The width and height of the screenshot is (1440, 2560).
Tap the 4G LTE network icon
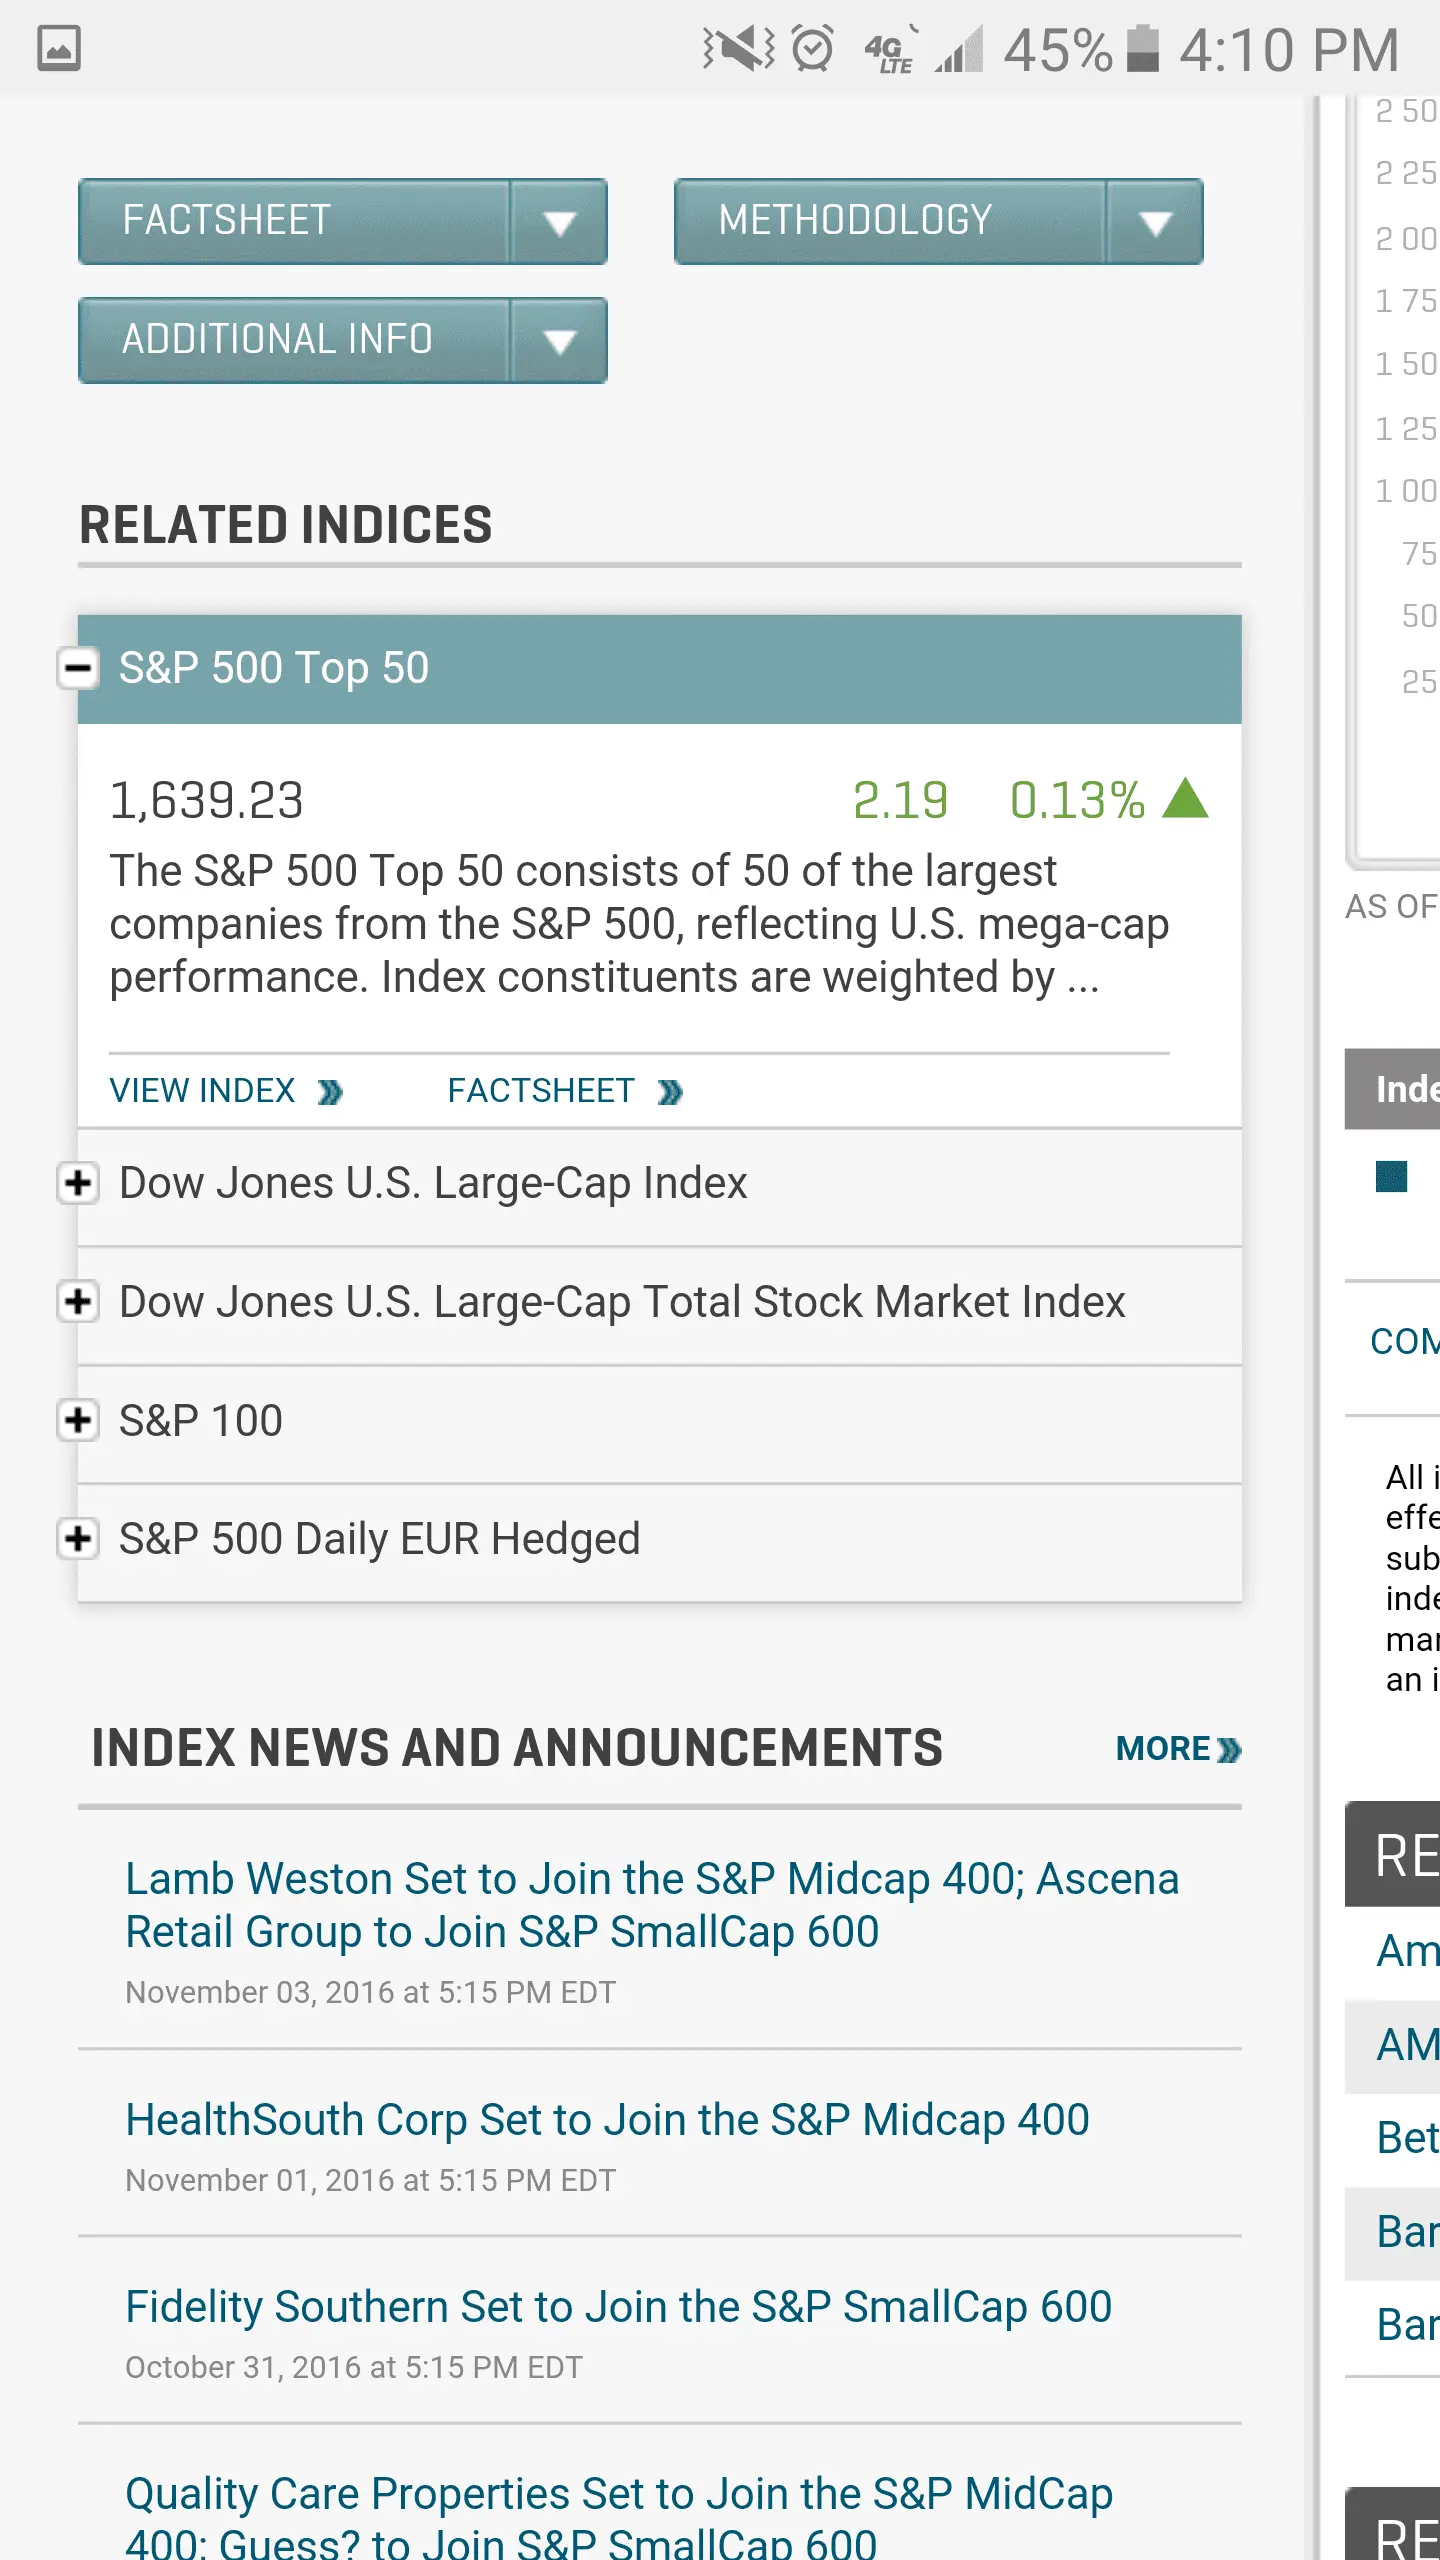[x=891, y=50]
